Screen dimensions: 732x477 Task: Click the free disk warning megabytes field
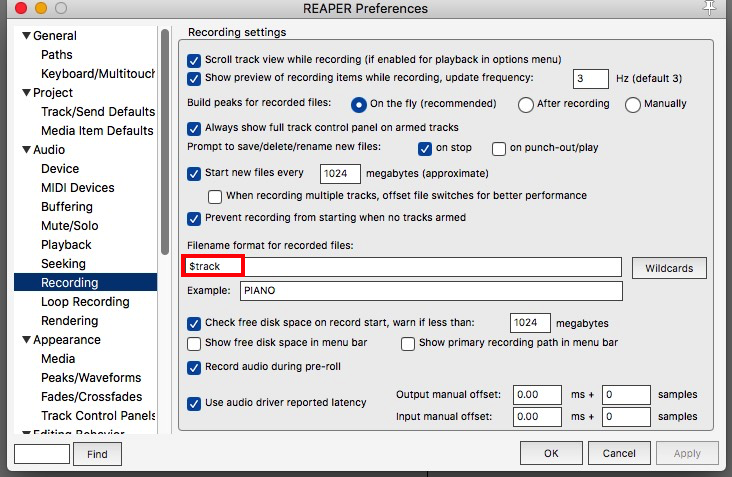click(x=530, y=323)
